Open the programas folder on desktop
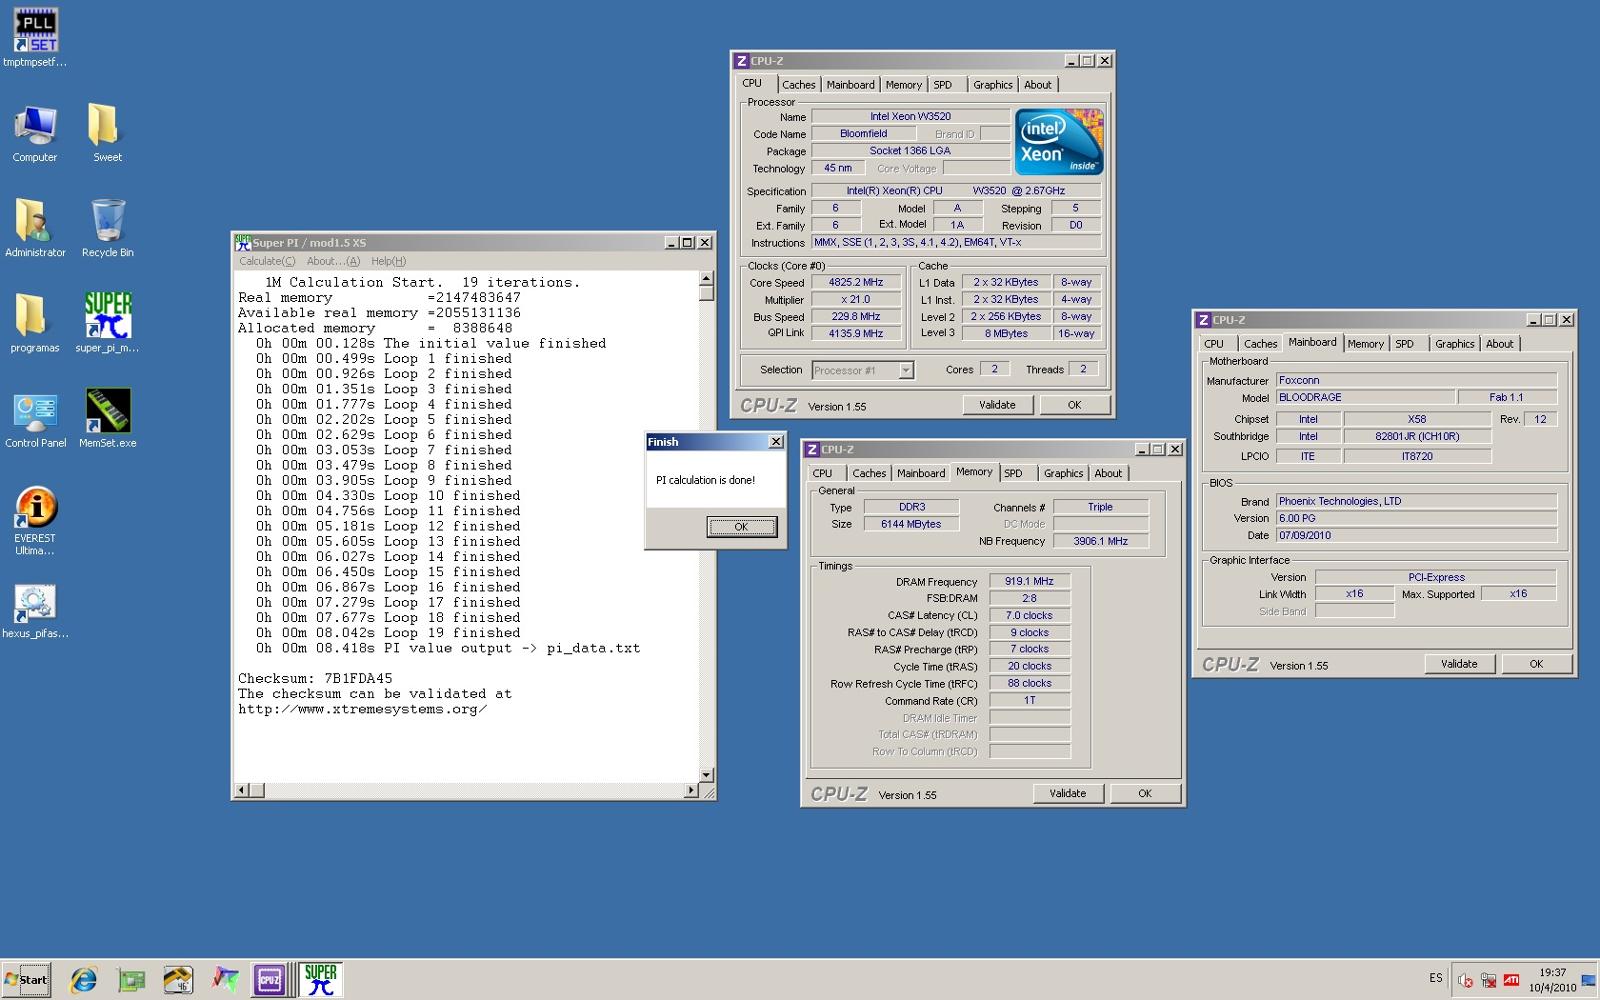 click(35, 323)
